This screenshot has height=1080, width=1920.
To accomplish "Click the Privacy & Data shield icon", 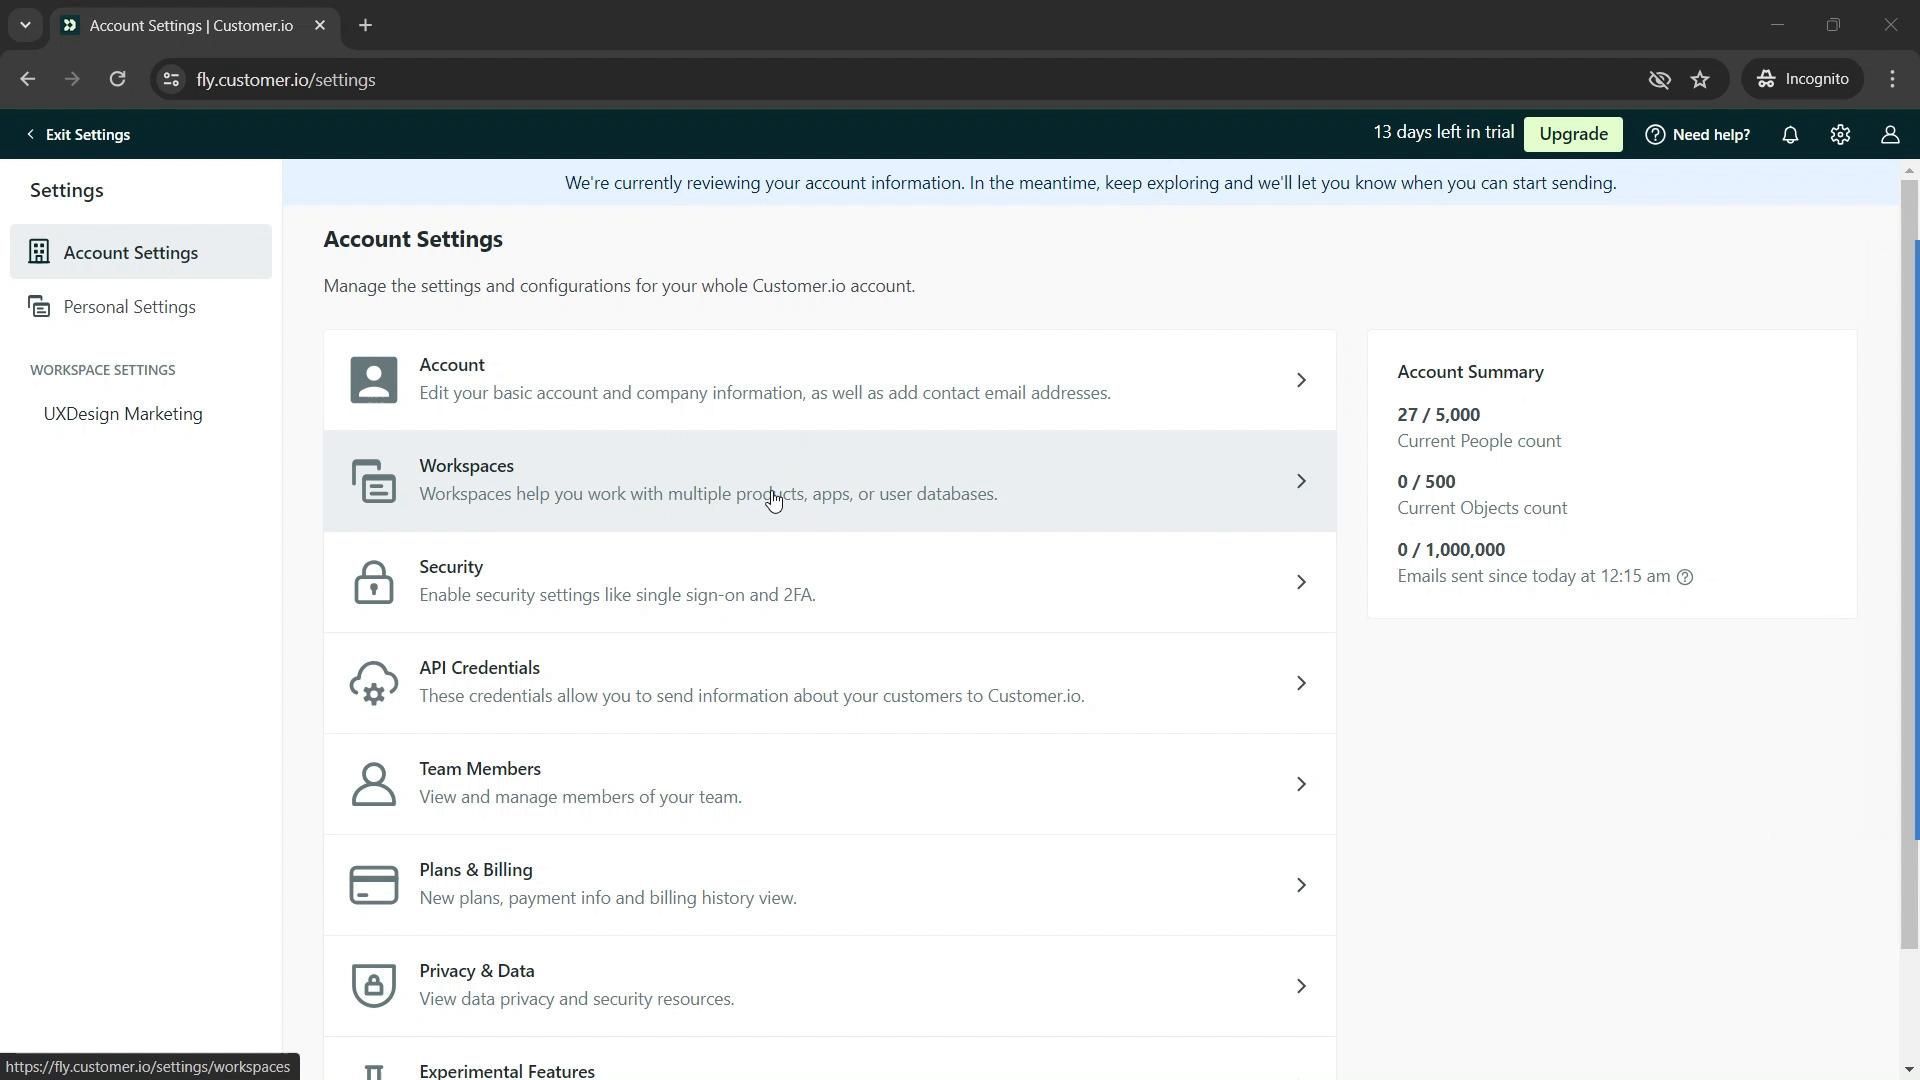I will click(x=373, y=986).
